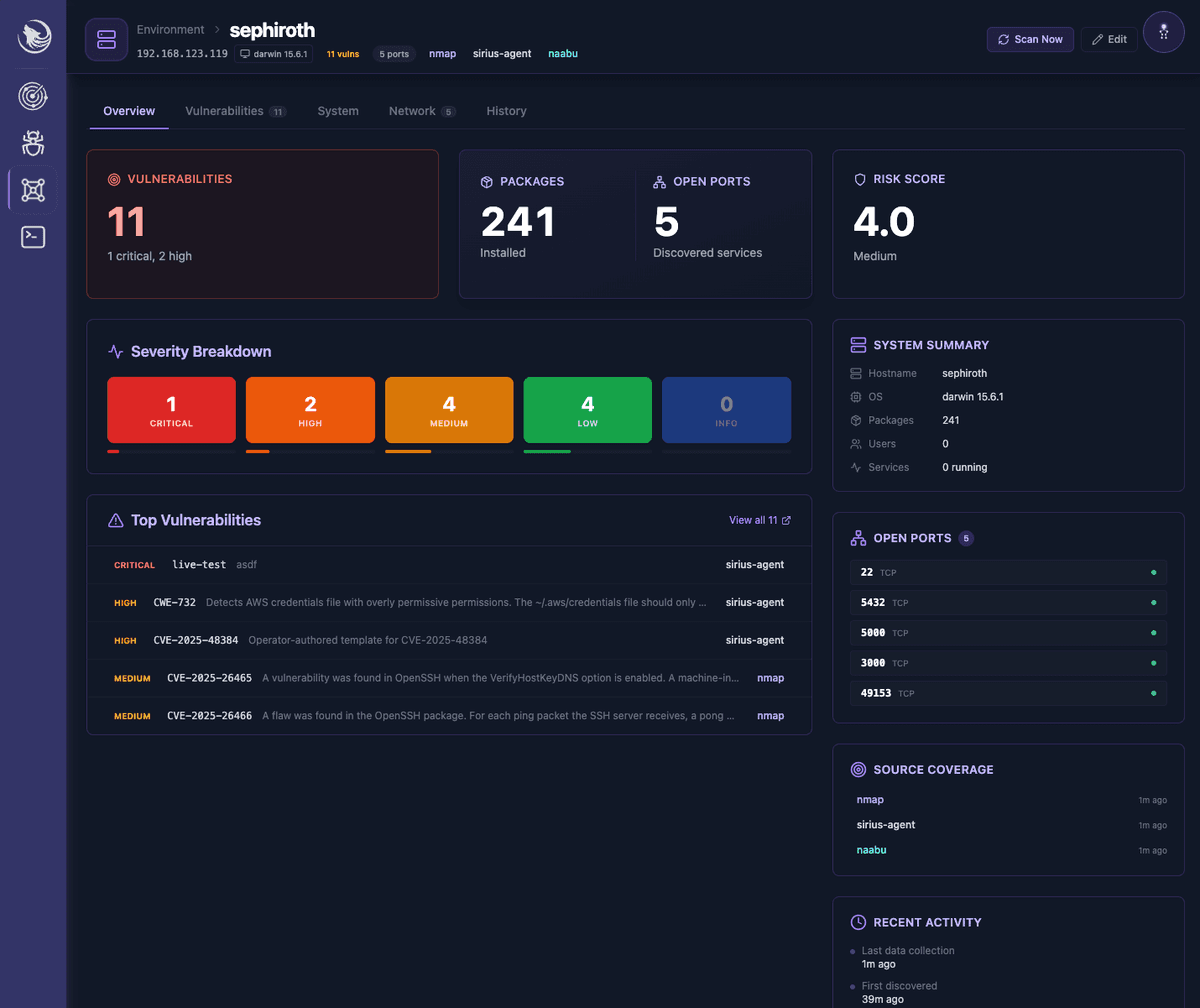Click the shield icon beside Risk Score
Image resolution: width=1200 pixels, height=1008 pixels.
pos(860,179)
